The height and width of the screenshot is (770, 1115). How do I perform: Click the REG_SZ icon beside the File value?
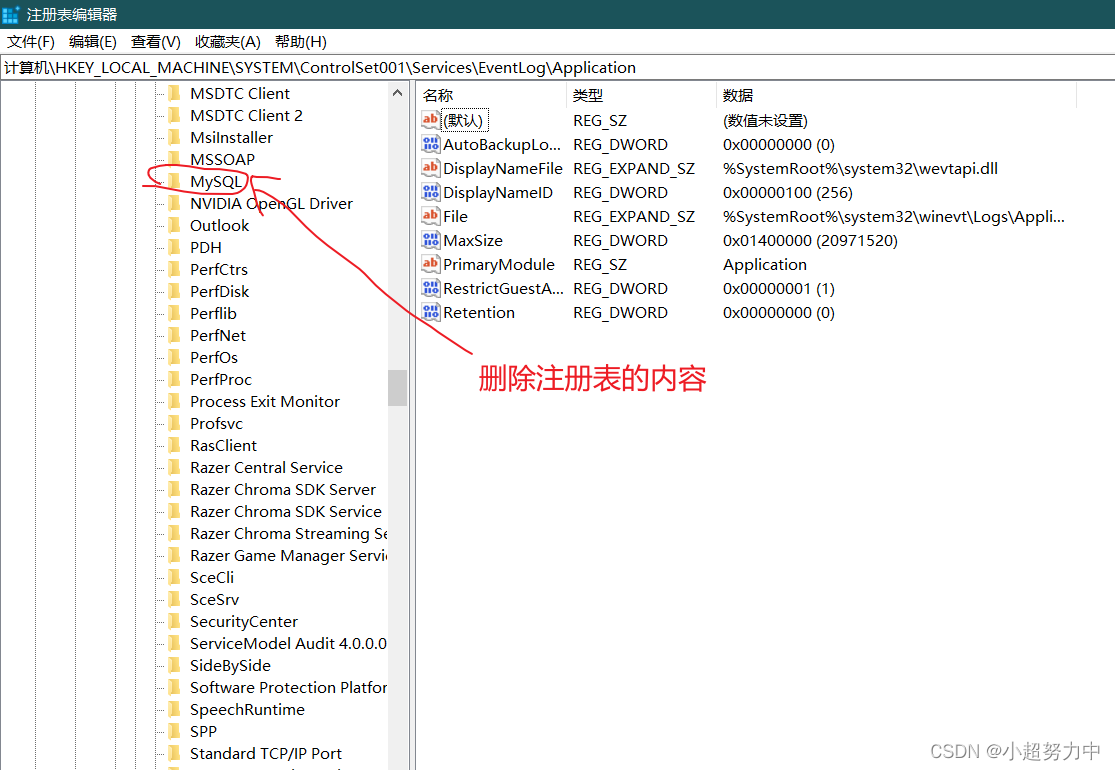[x=430, y=216]
